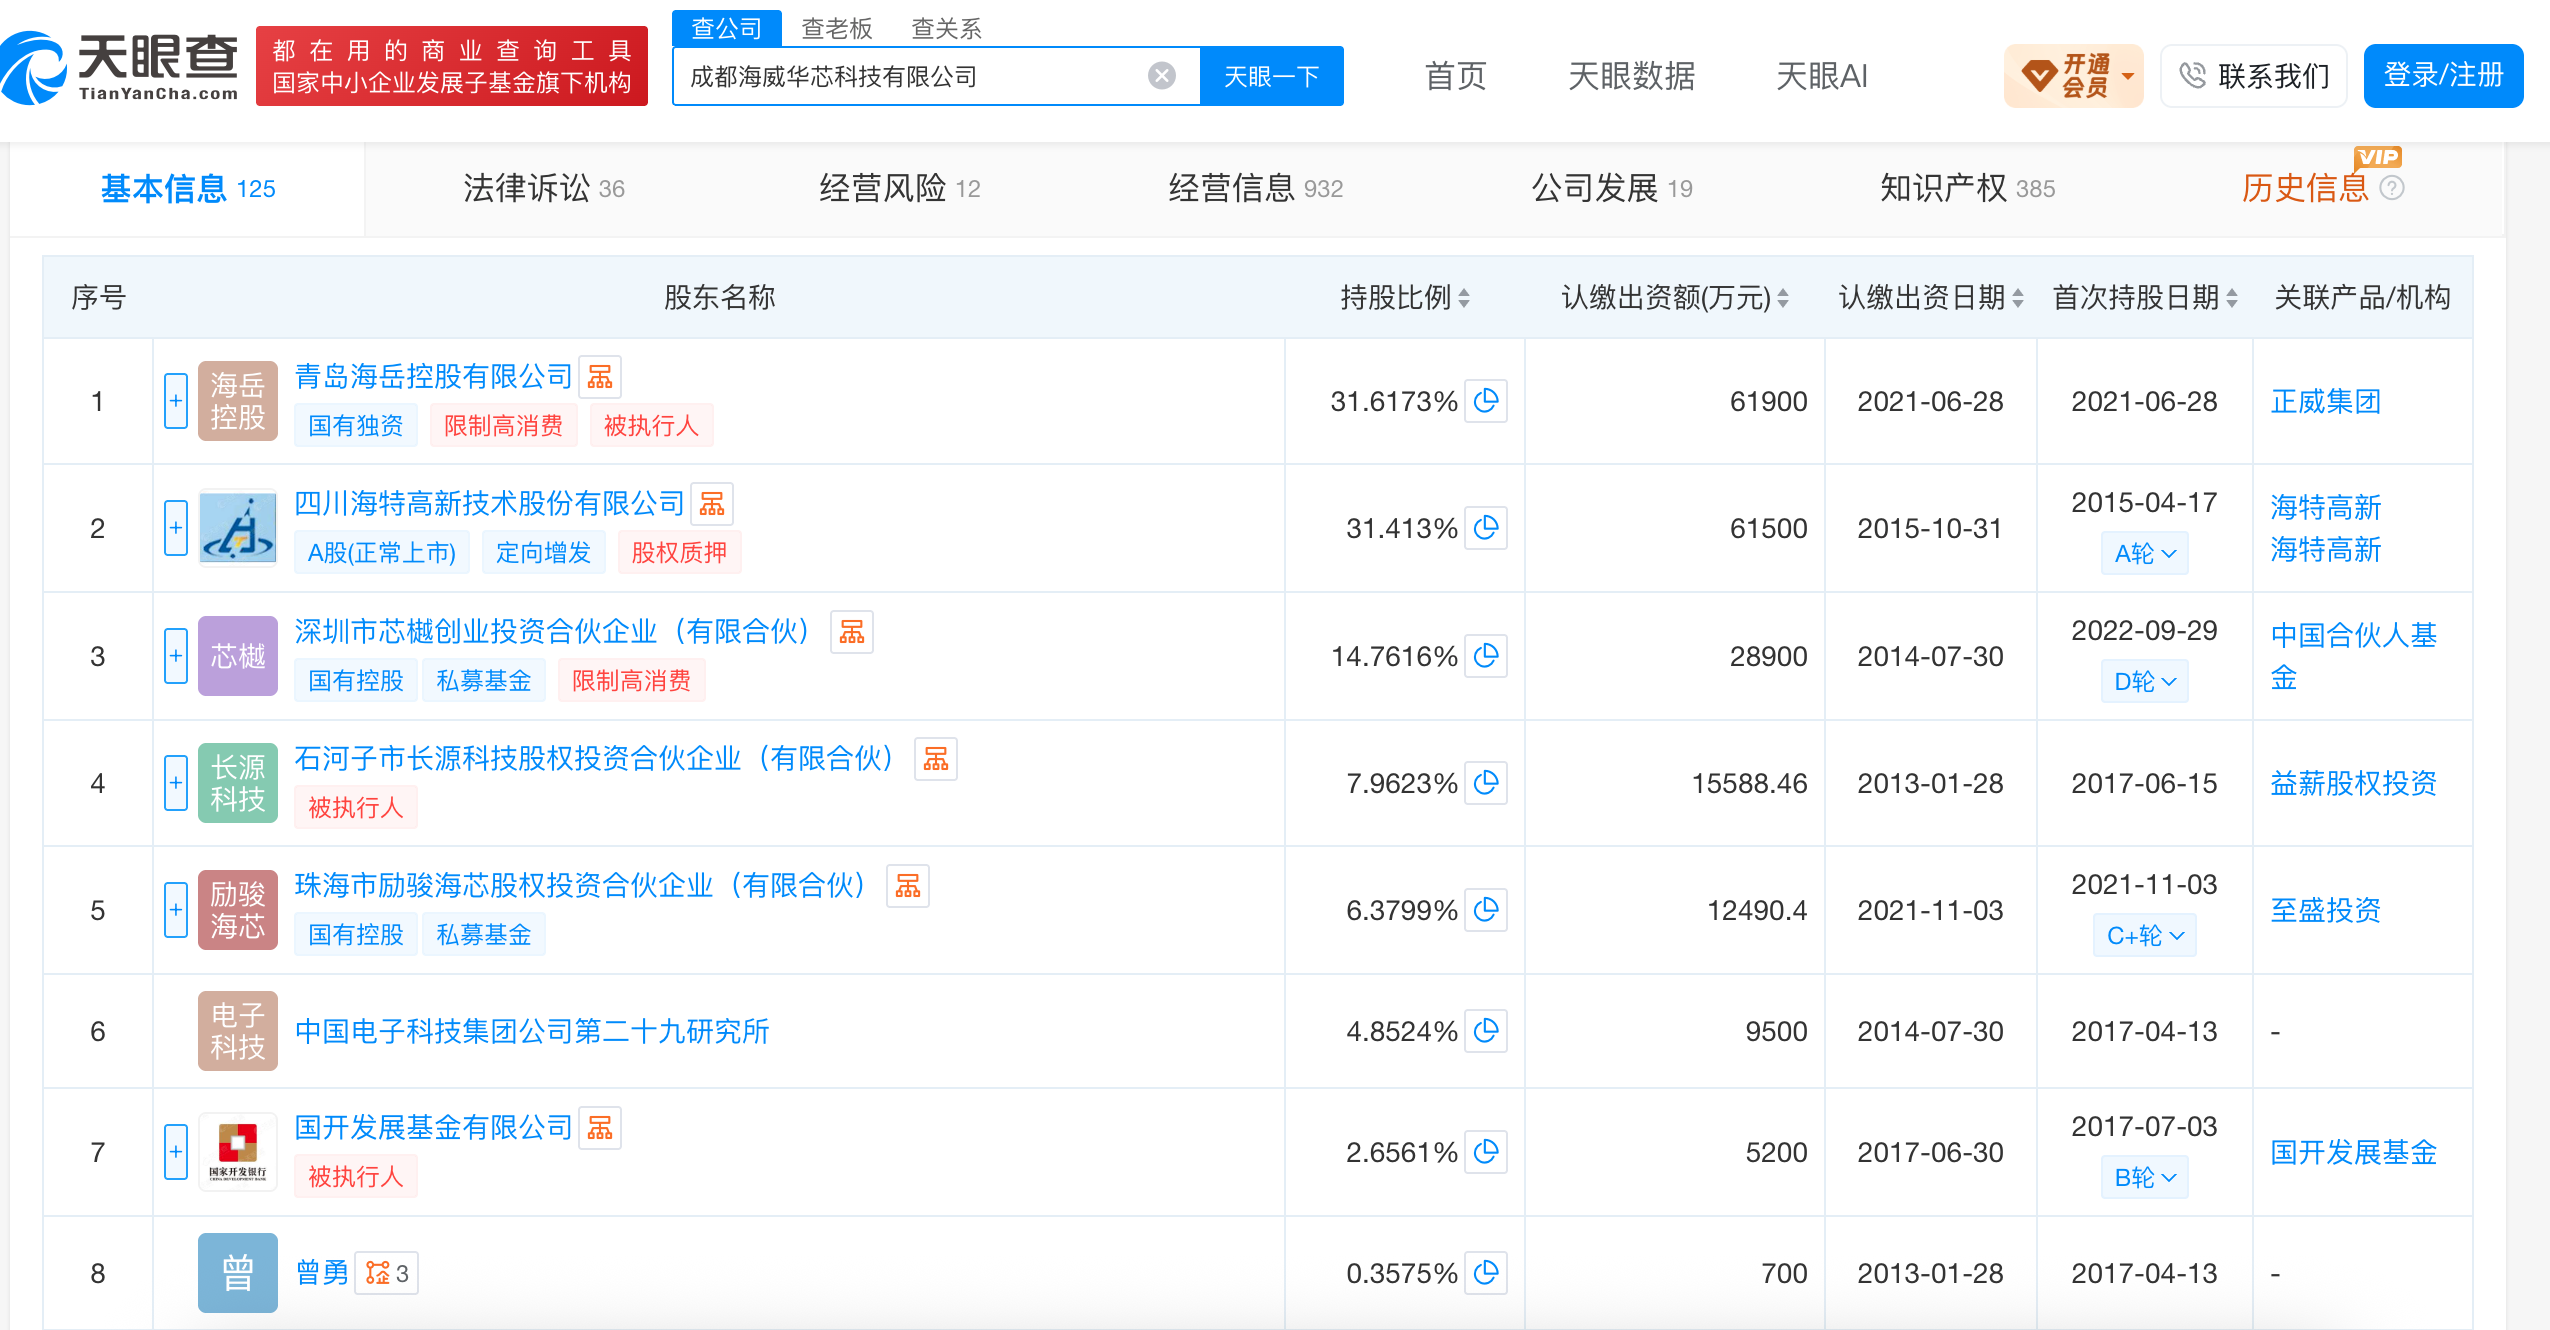Open pie chart for 2.6561% shareholding
Image resolution: width=2550 pixels, height=1330 pixels.
tap(1486, 1152)
